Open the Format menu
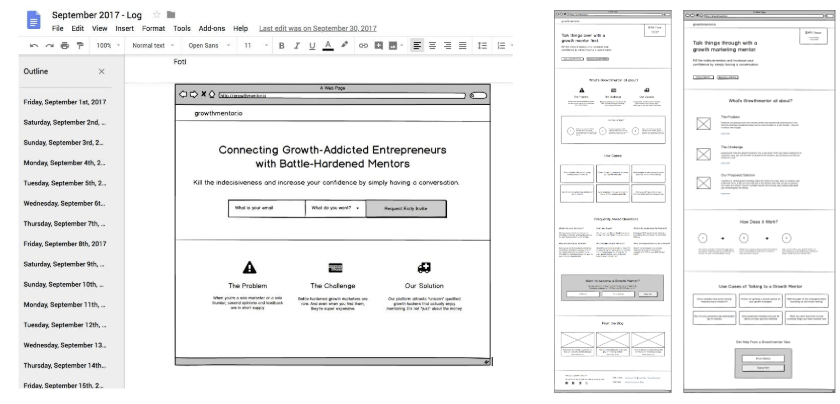This screenshot has width=840, height=404. click(153, 28)
